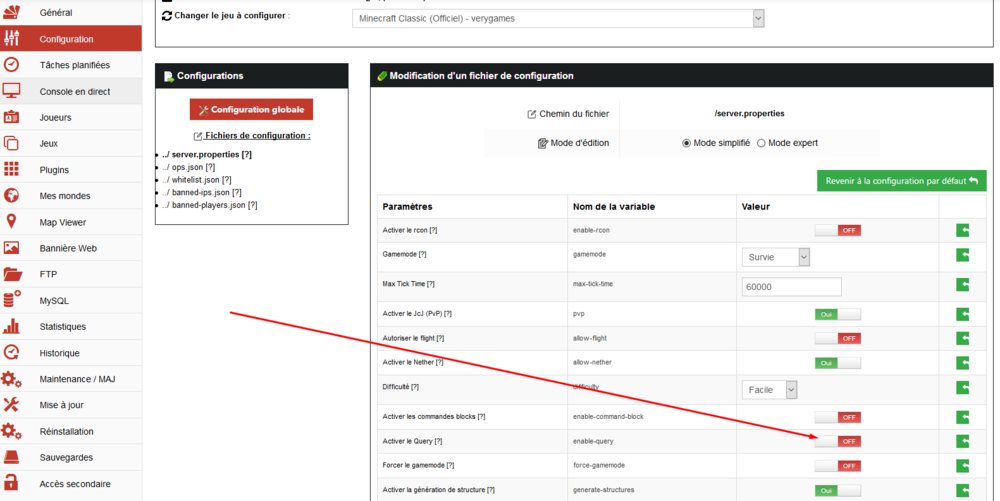Click Revenir à la configuration par défaut
This screenshot has width=1000, height=501.
(x=901, y=181)
